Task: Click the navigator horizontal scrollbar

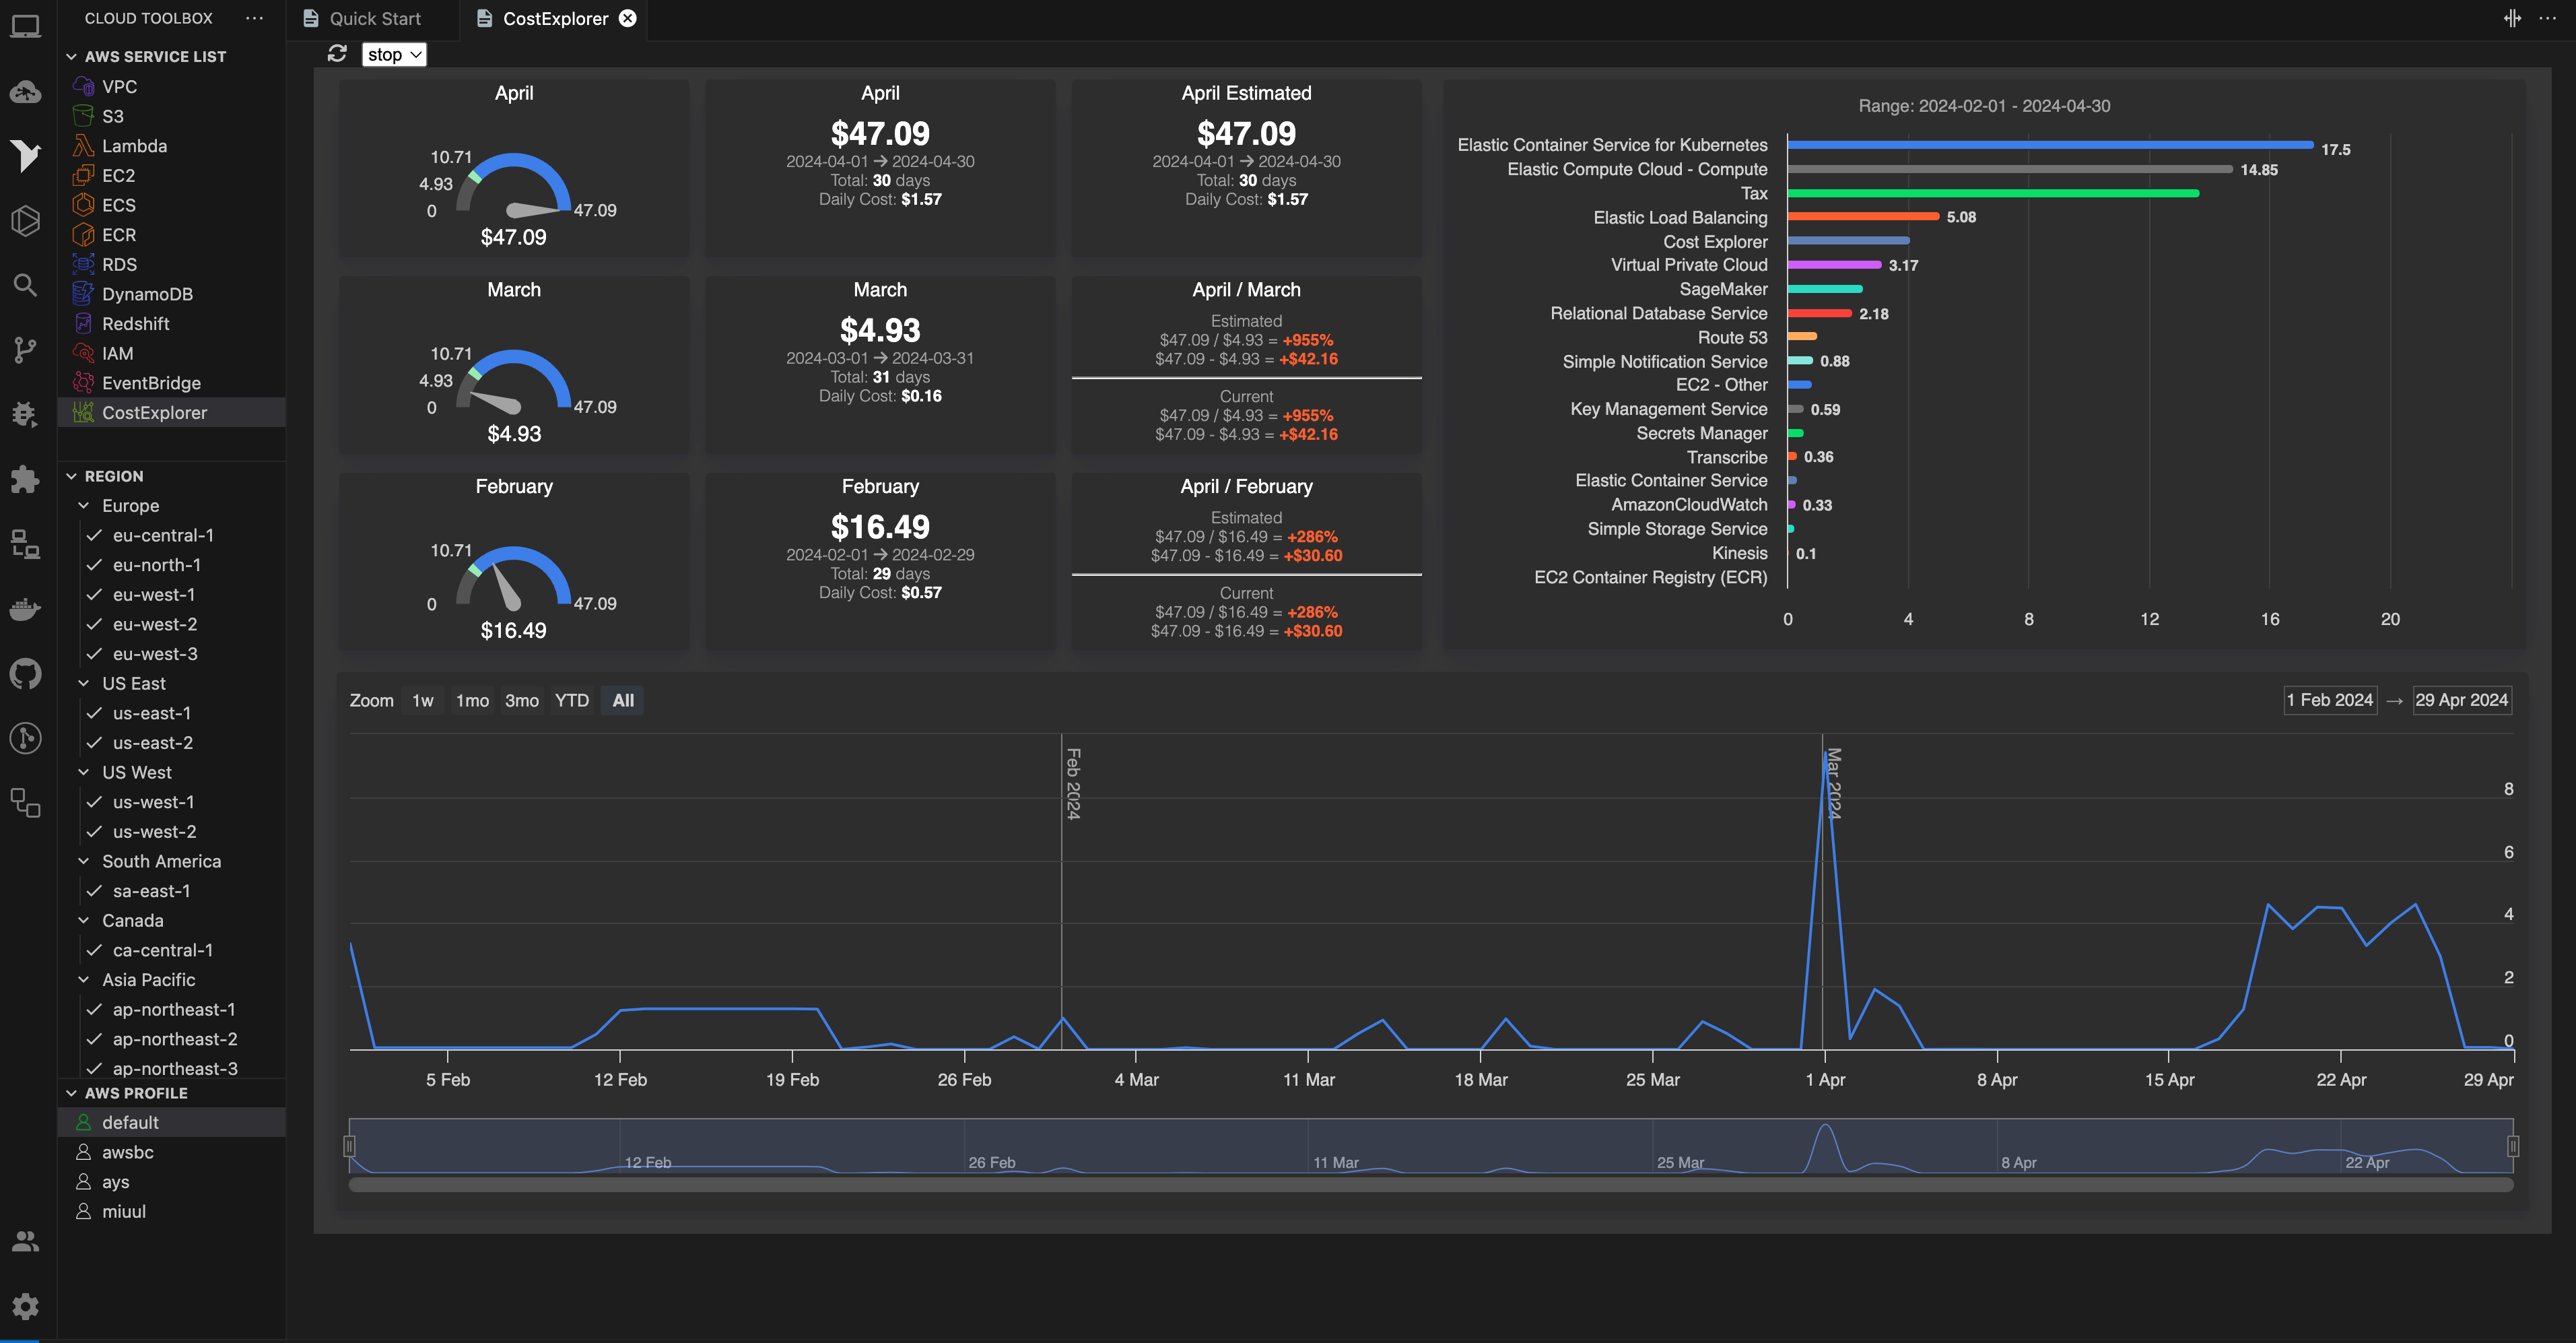Action: [1430, 1185]
